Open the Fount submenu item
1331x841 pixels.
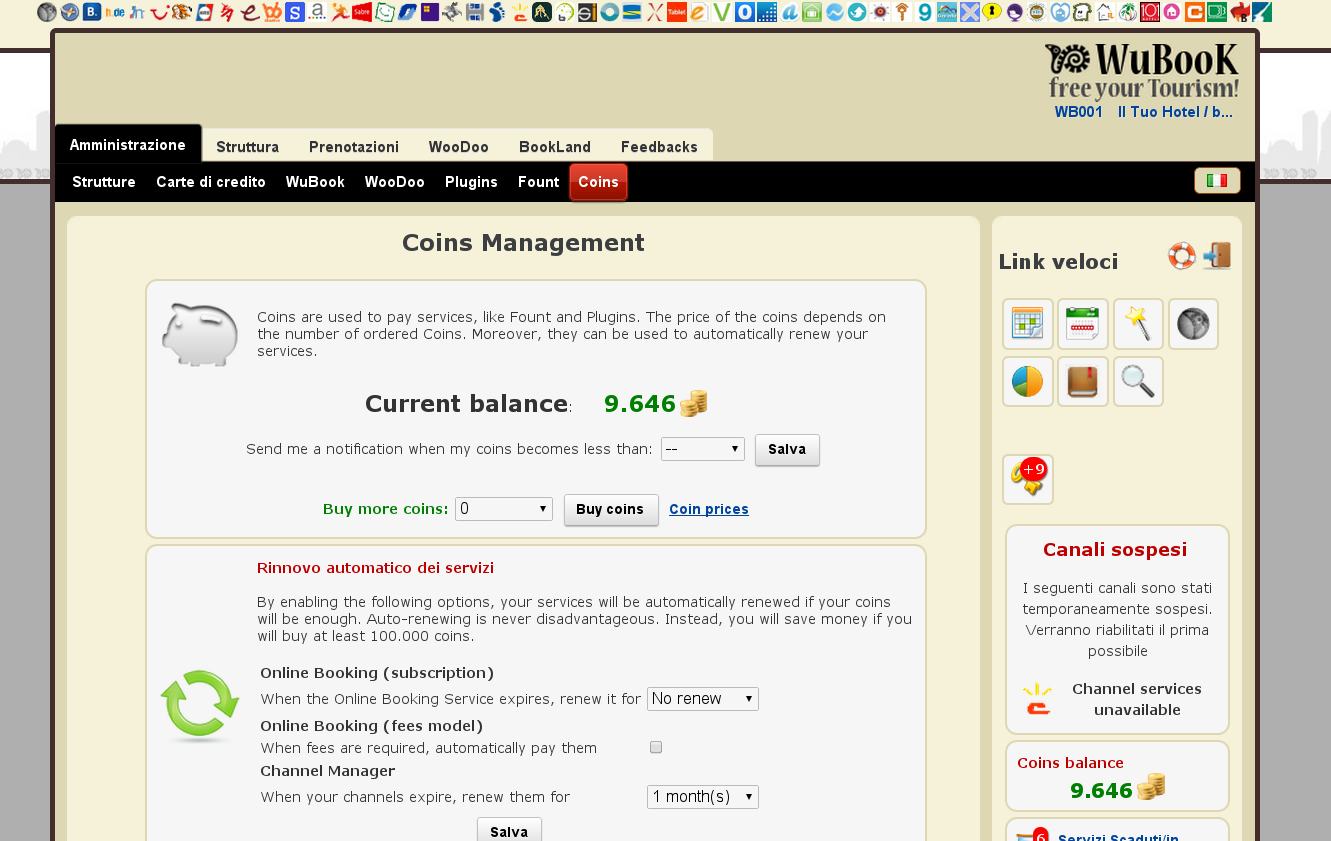(538, 182)
